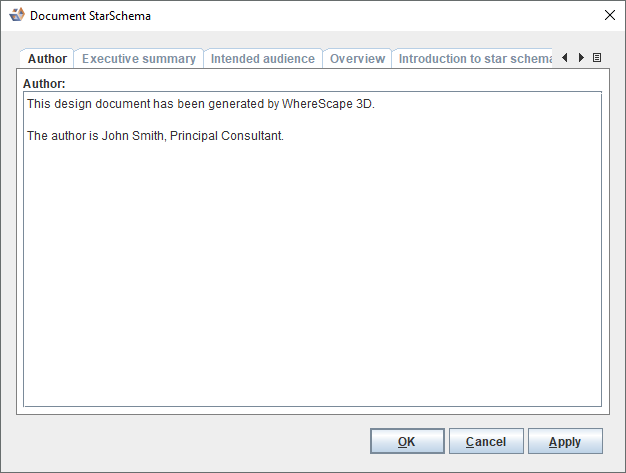Screen dimensions: 626x473
Task: Open the tab list menu icon
Action: point(597,58)
